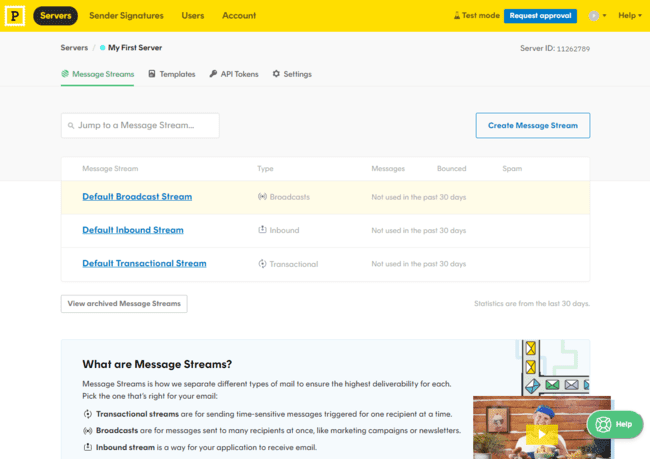Click the green Help chat bubble

pyautogui.click(x=614, y=424)
